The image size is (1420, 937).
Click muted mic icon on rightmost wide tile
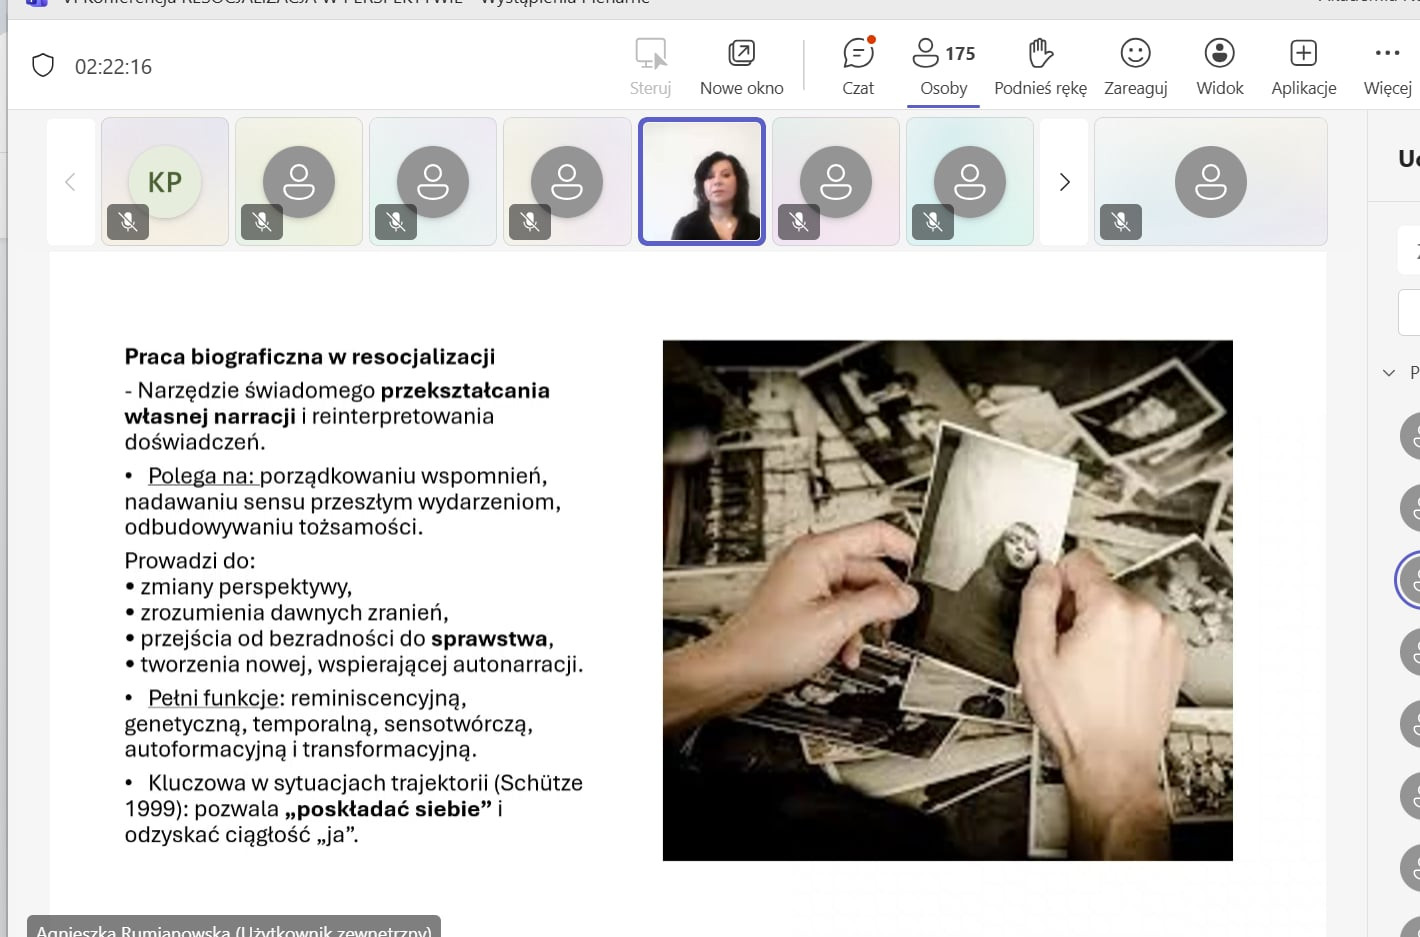click(1120, 222)
